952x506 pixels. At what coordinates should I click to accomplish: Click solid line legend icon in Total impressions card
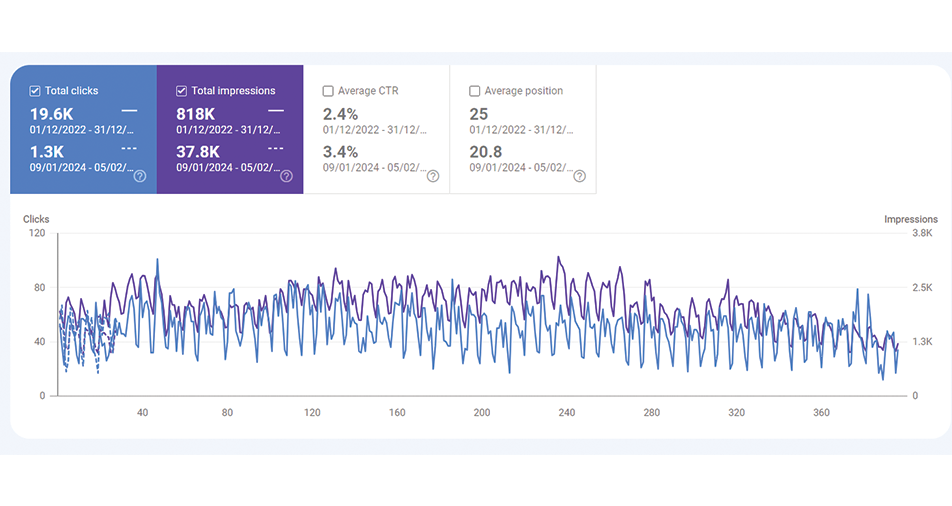point(276,111)
